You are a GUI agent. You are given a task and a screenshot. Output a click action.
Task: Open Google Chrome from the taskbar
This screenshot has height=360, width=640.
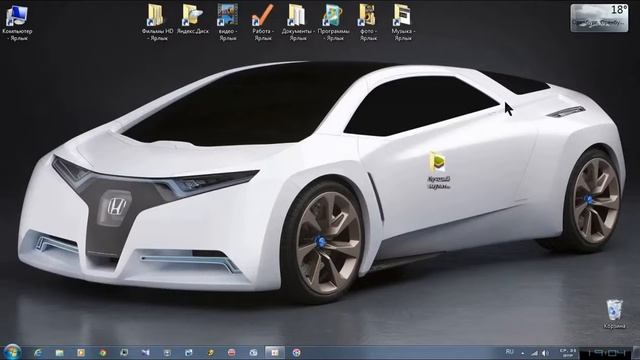102,352
